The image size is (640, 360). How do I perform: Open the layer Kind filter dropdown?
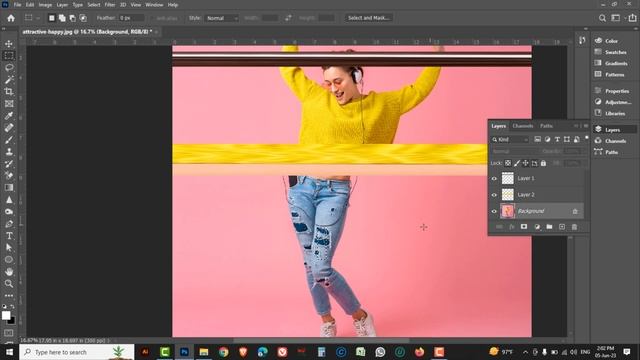coord(510,140)
